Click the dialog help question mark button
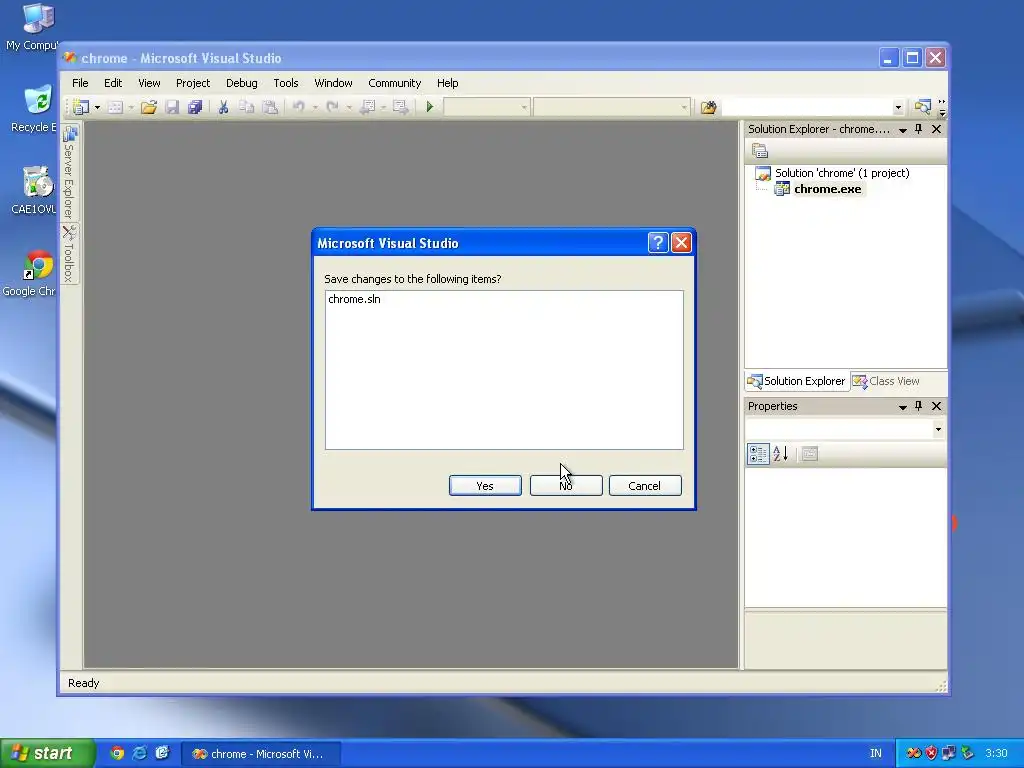 tap(658, 243)
